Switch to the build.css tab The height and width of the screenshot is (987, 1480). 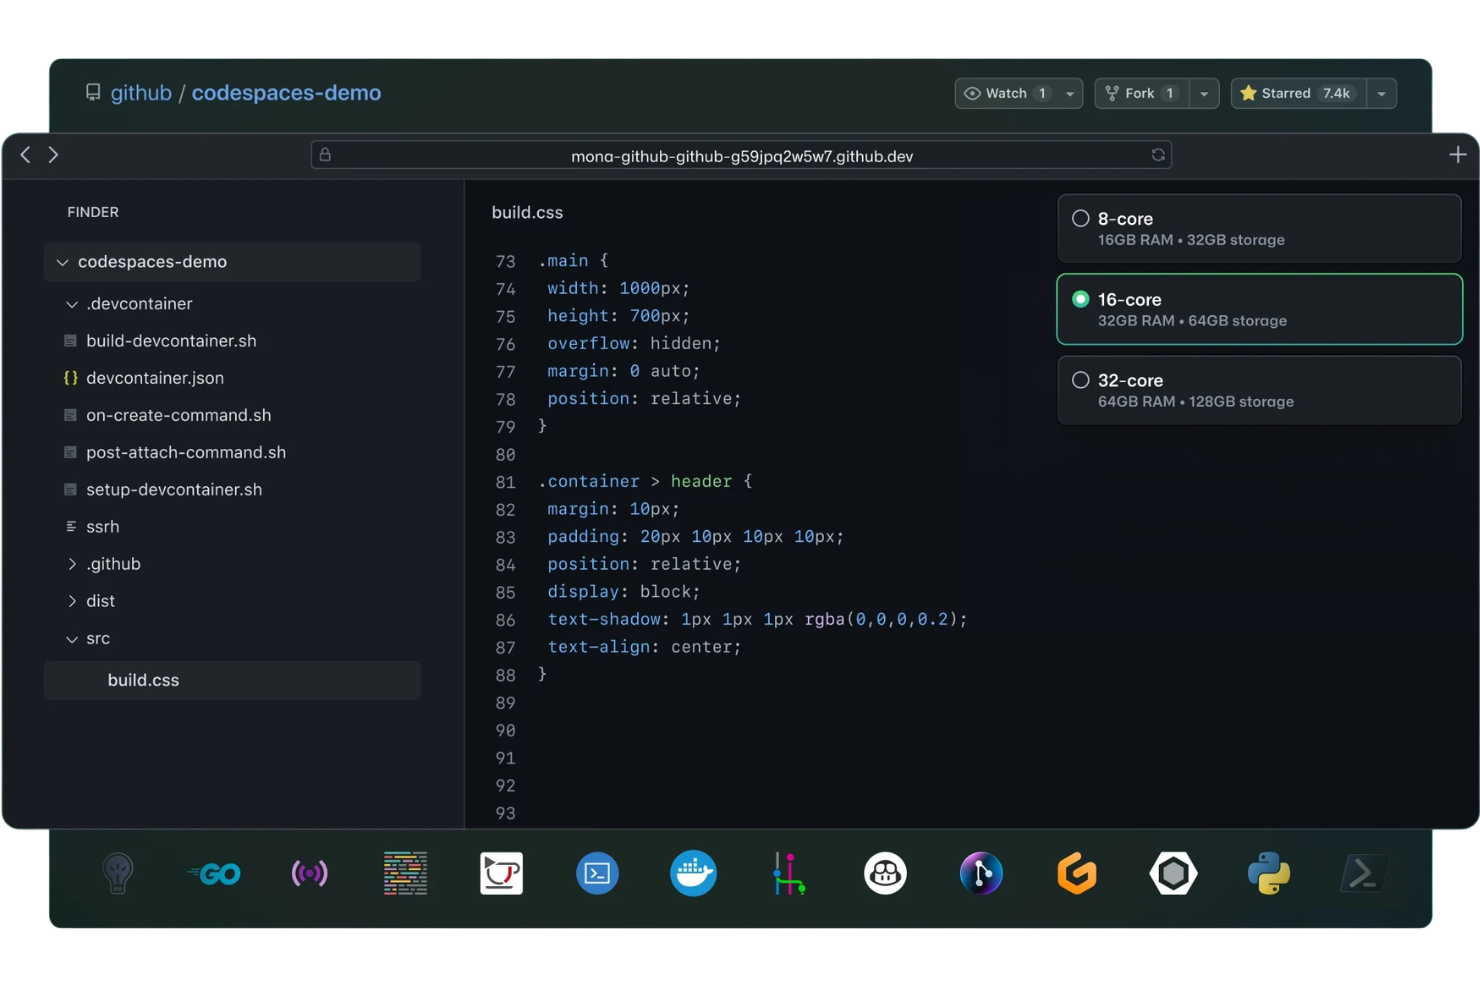[527, 212]
